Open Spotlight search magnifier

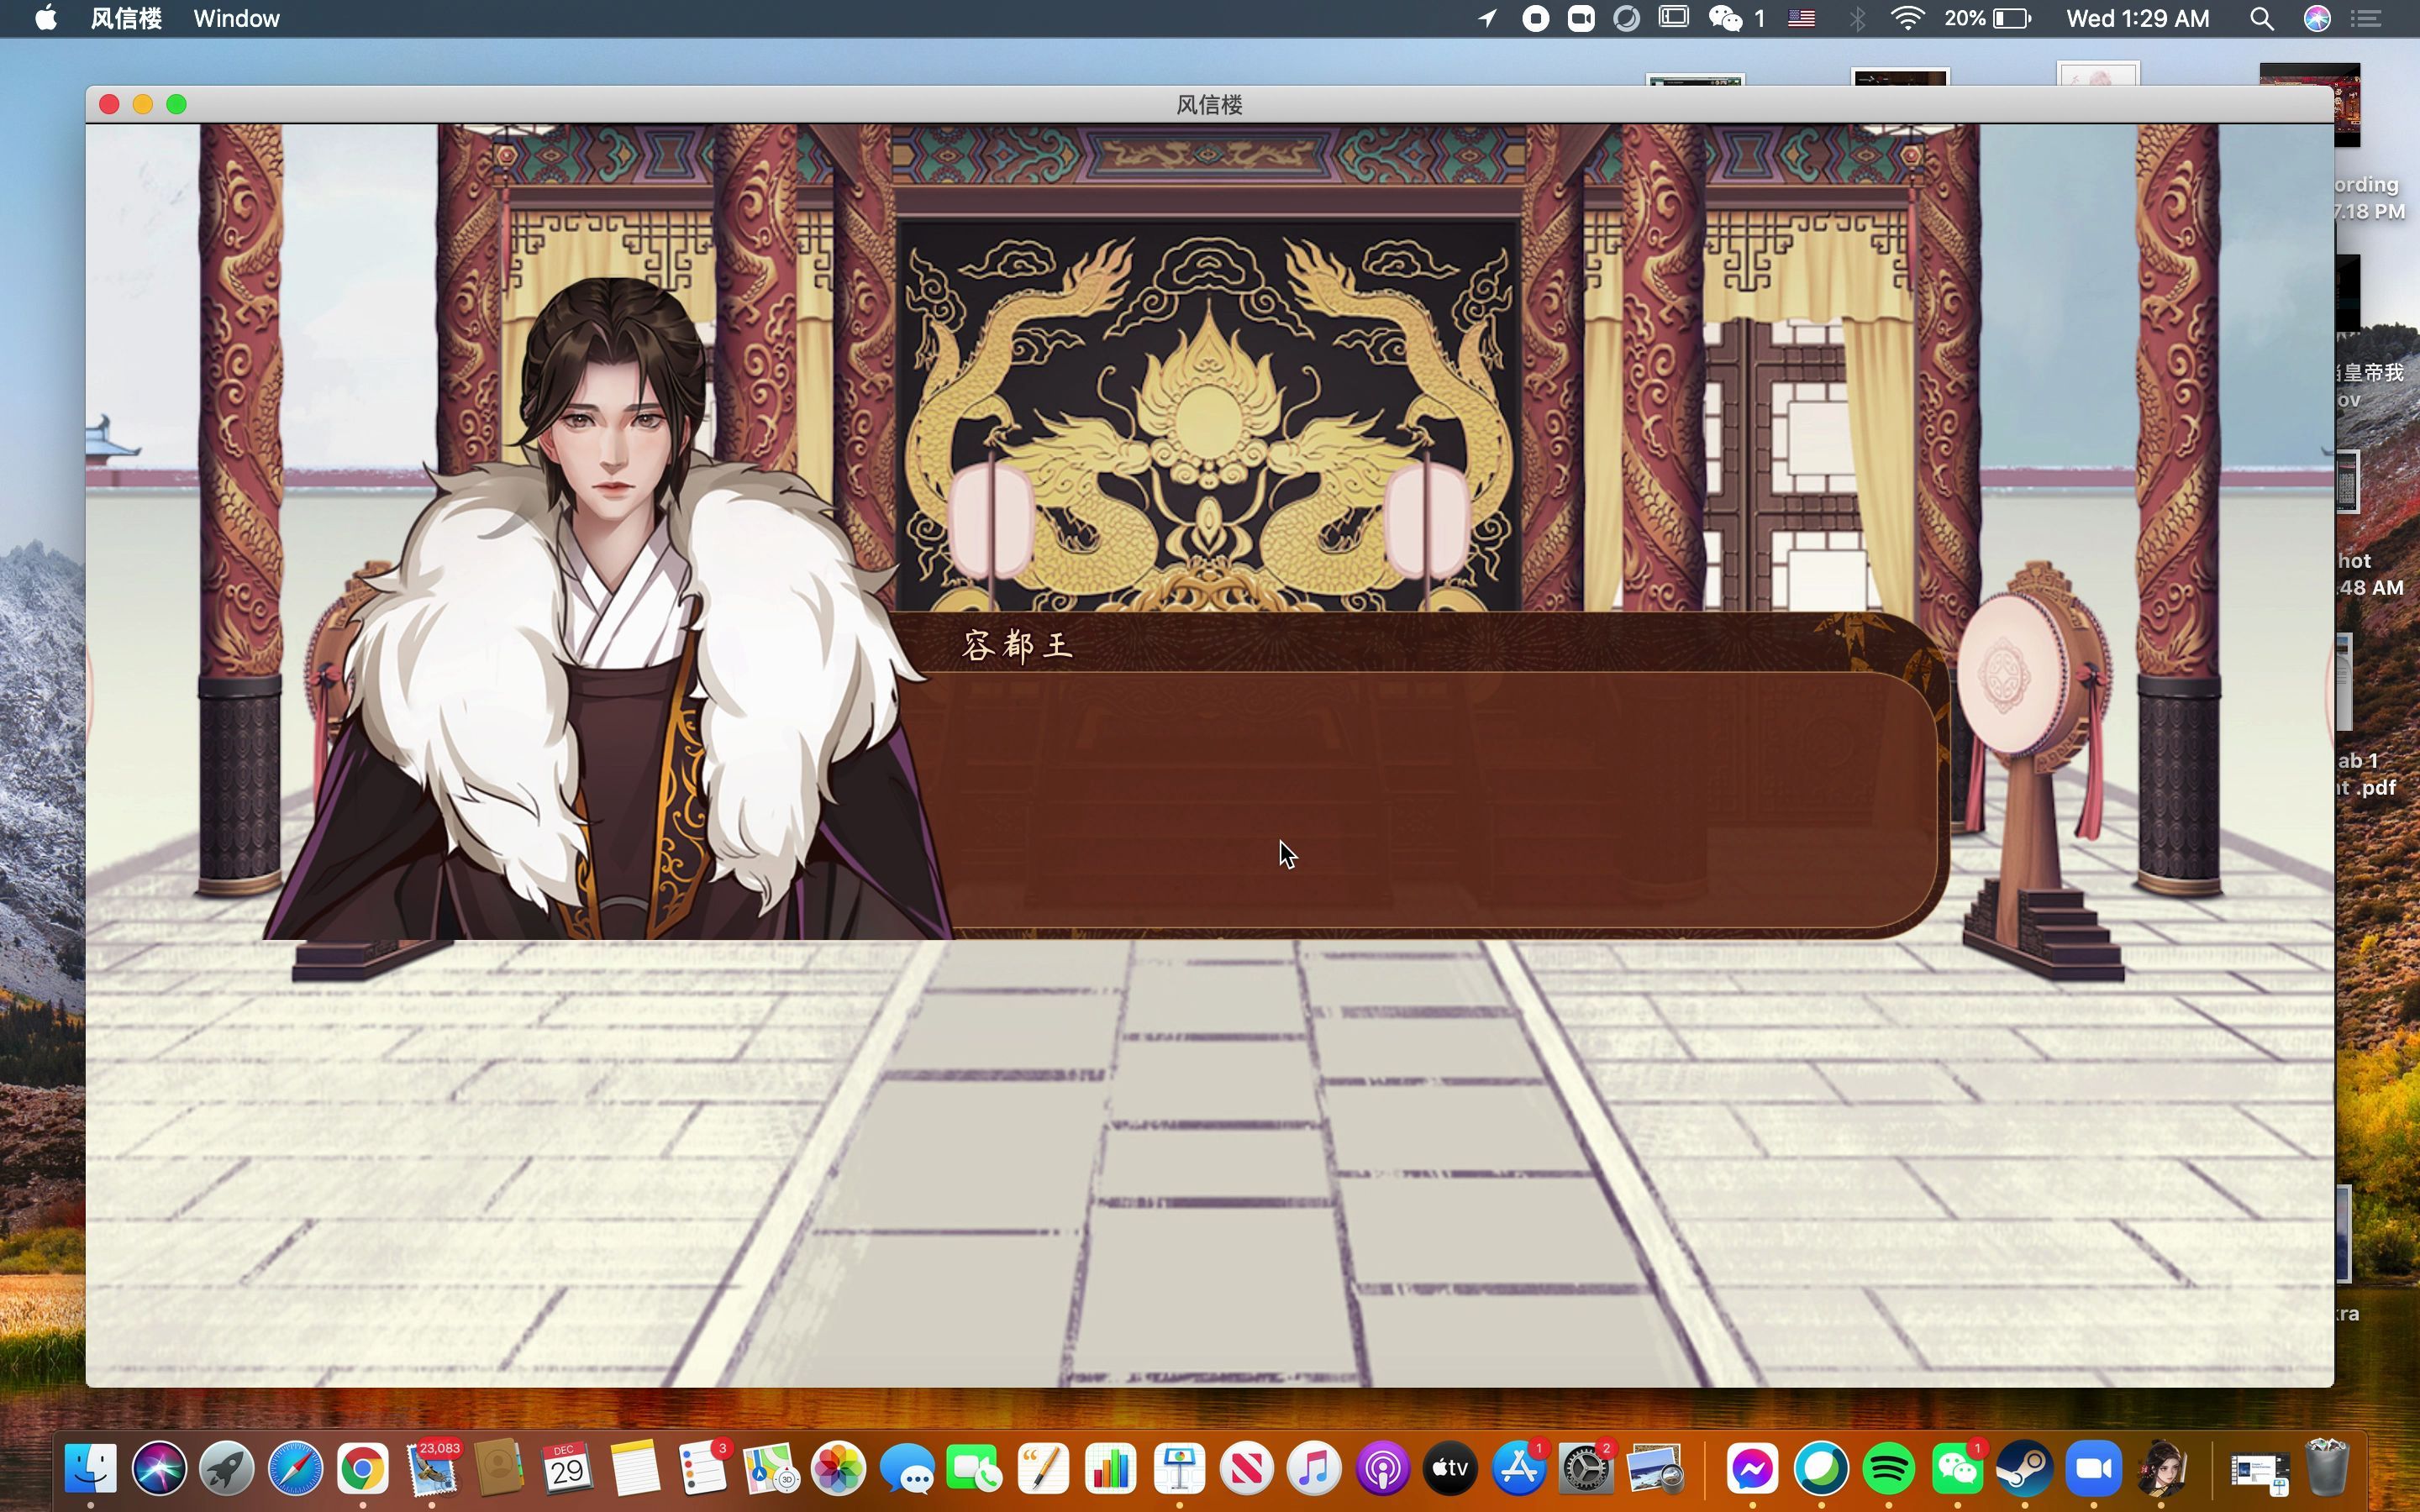click(2262, 18)
